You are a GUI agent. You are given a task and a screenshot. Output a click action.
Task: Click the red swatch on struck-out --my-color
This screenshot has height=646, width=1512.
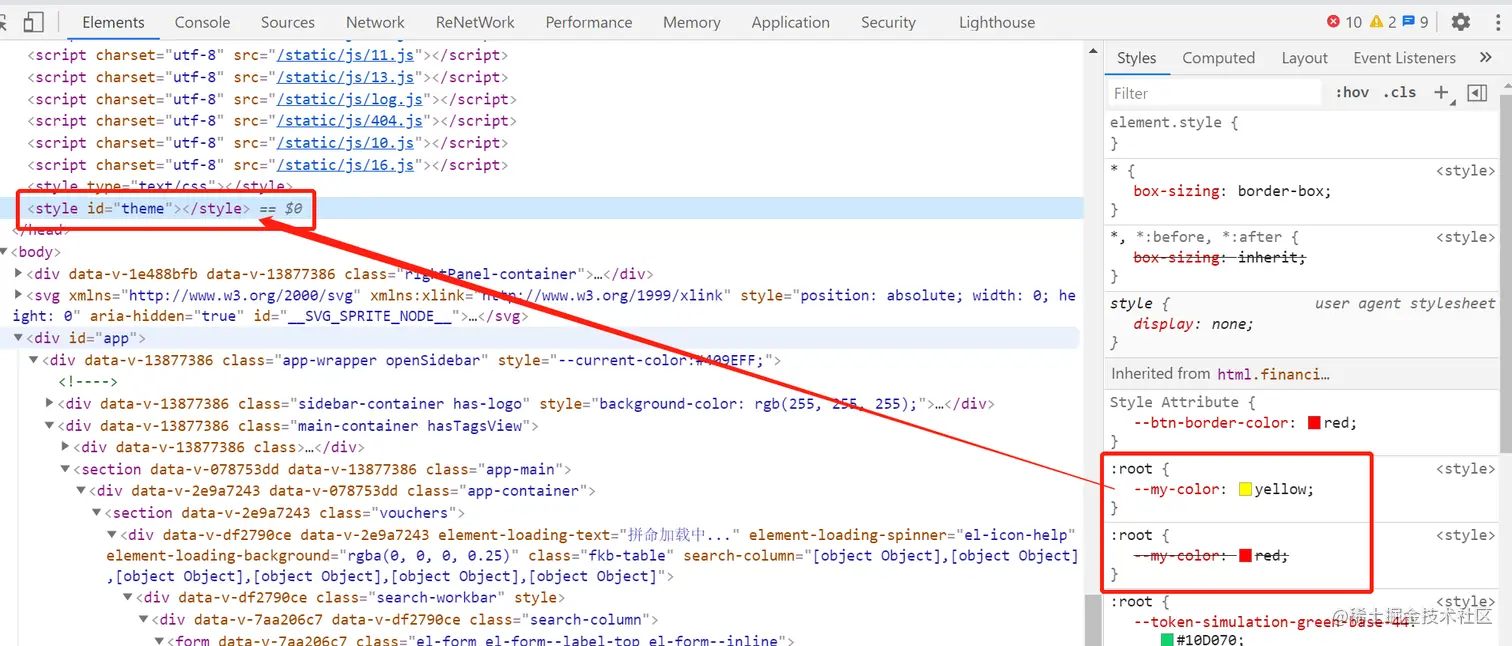[1245, 555]
